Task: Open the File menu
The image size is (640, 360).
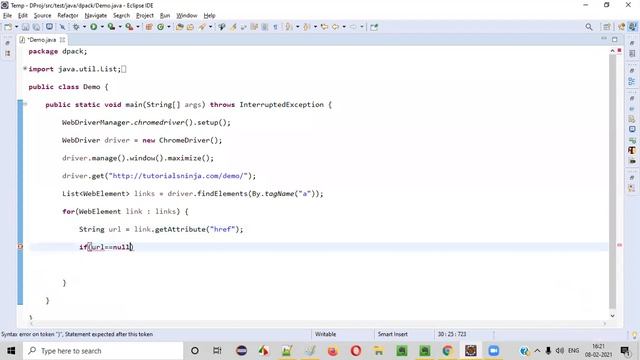Action: point(7,16)
